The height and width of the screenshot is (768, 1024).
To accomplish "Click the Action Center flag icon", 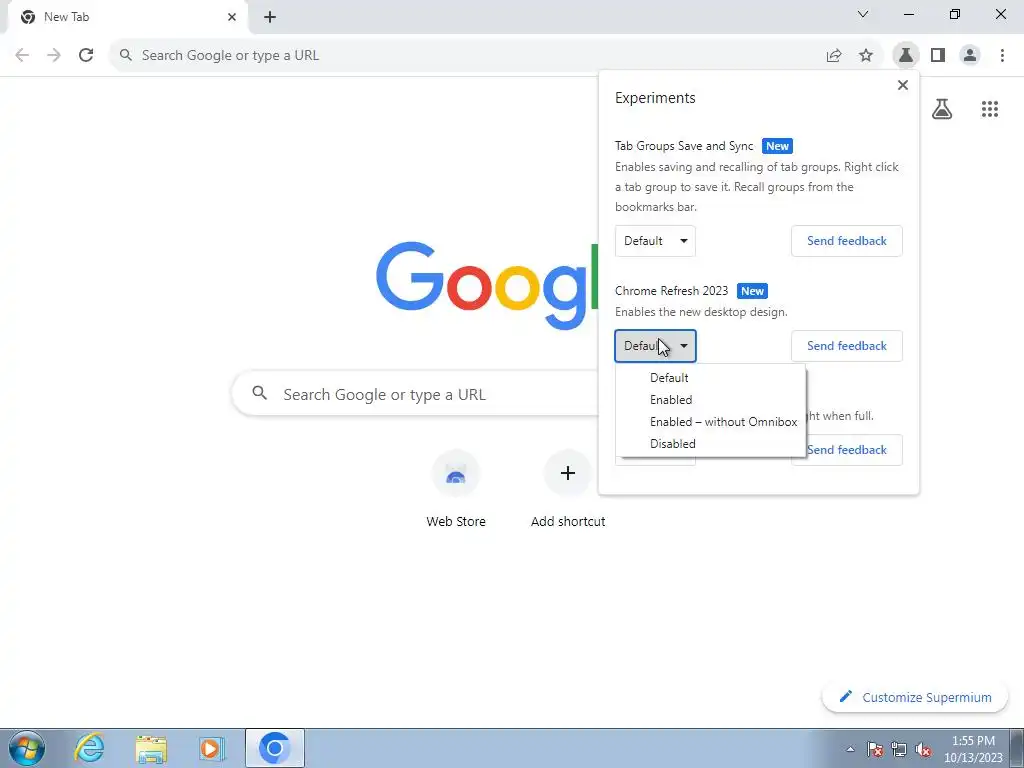I will 875,749.
